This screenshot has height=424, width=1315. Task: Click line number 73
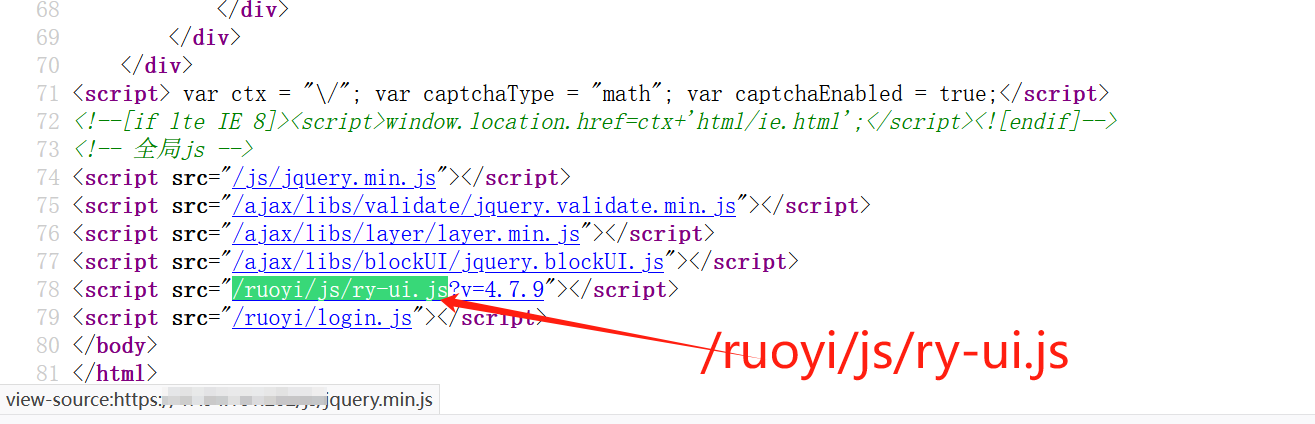click(48, 150)
